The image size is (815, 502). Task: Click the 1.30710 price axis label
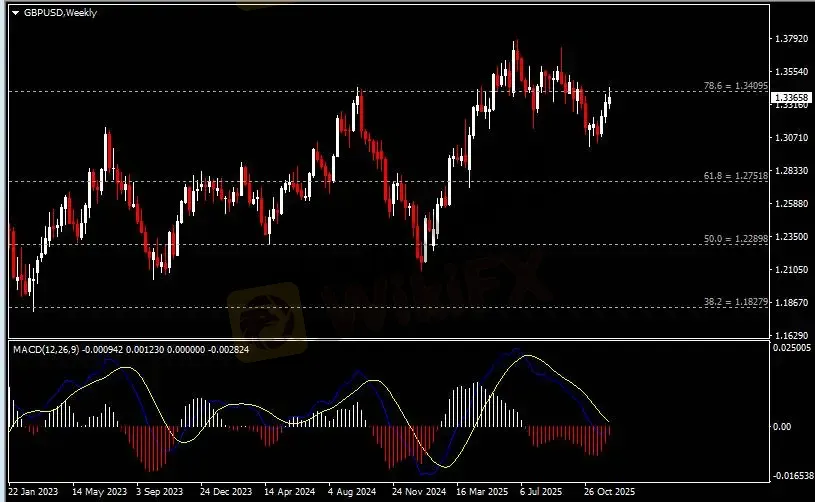(791, 138)
